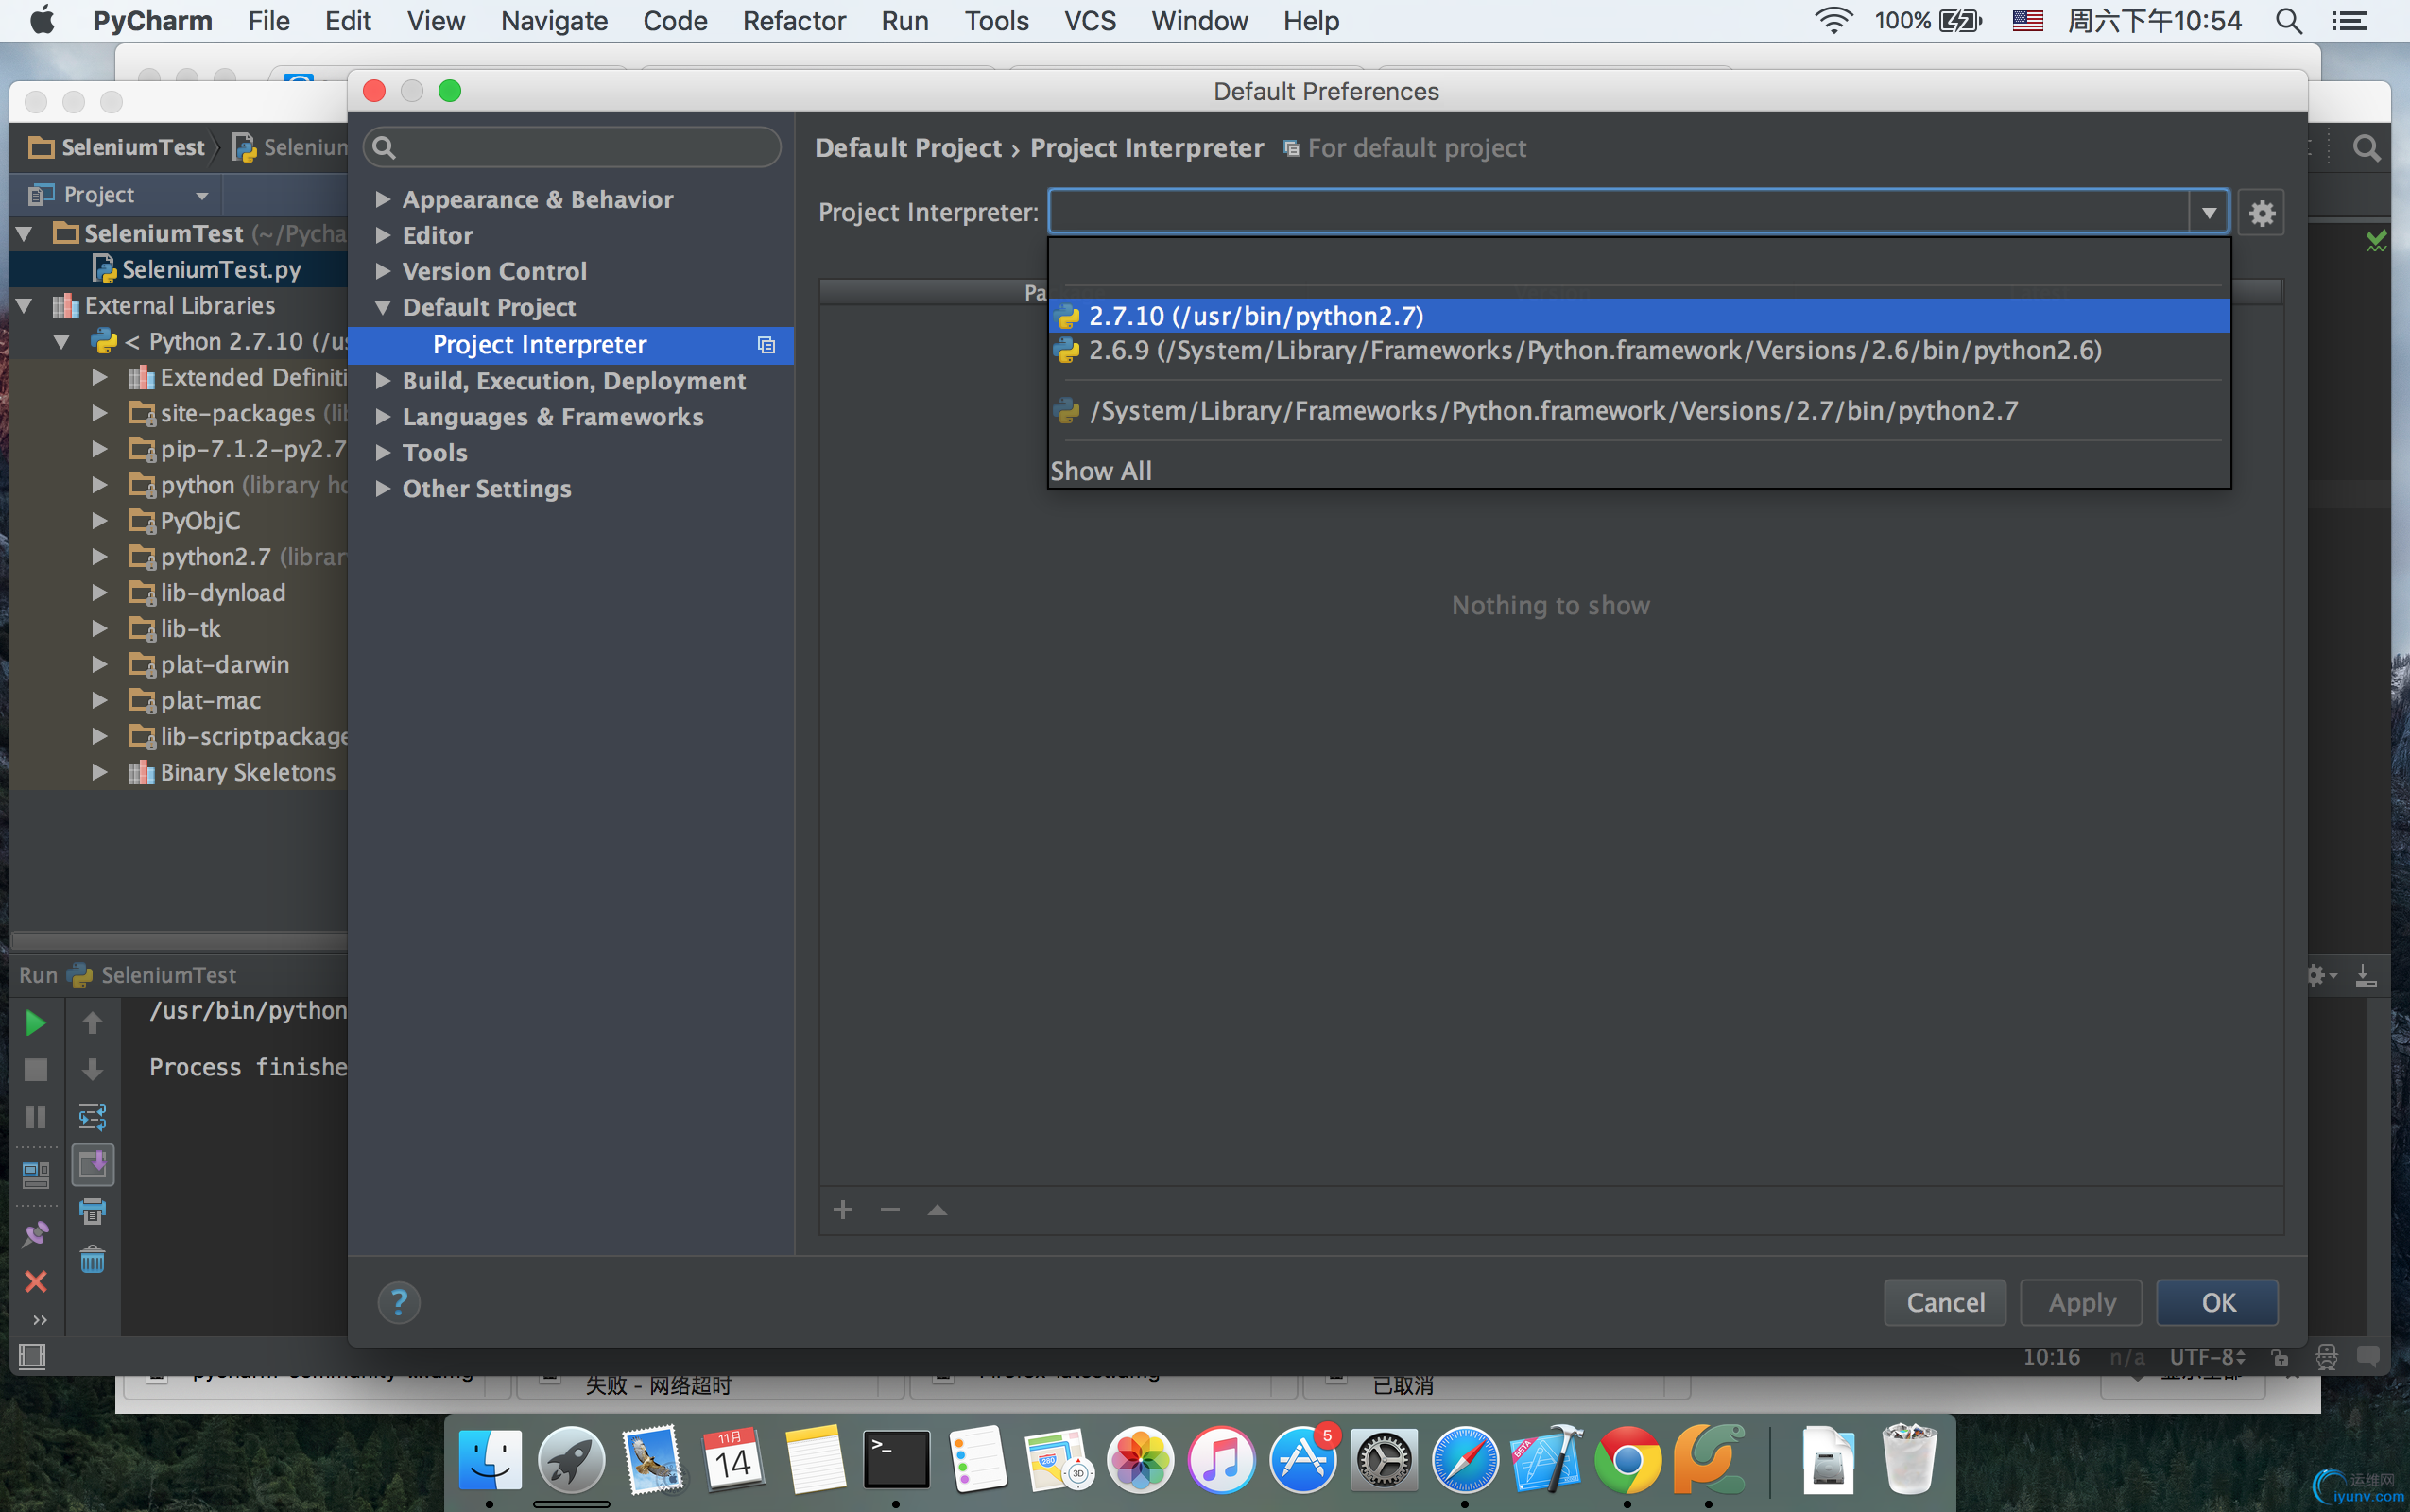Viewport: 2410px width, 1512px height.
Task: Toggle soft-wrap icon in Run panel
Action: tap(92, 1116)
